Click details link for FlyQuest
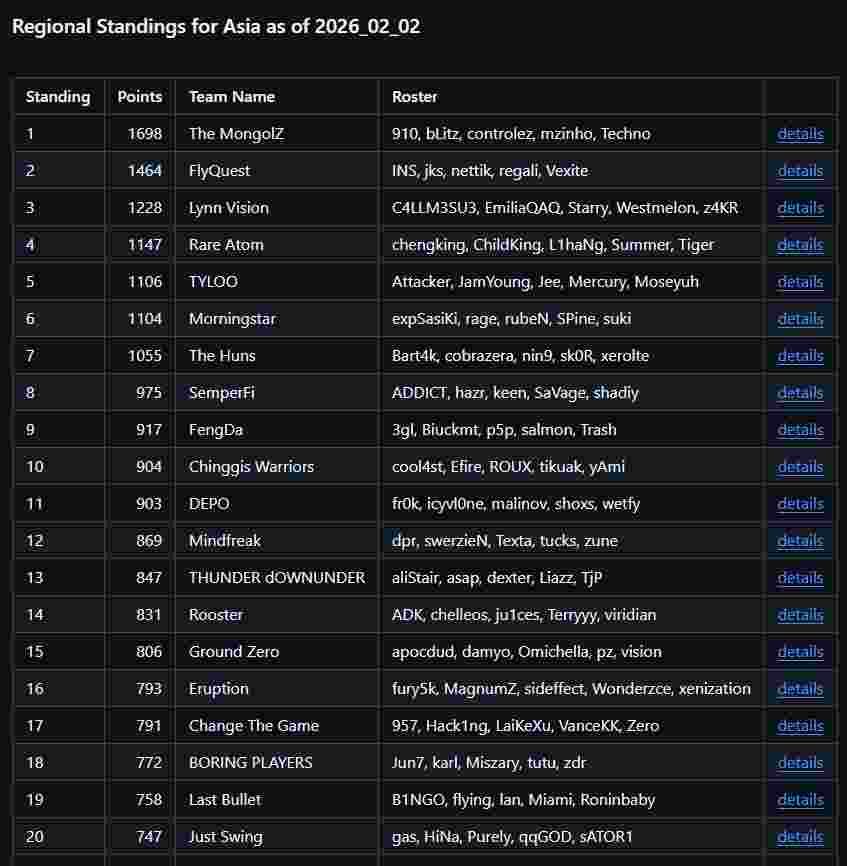 pos(800,171)
